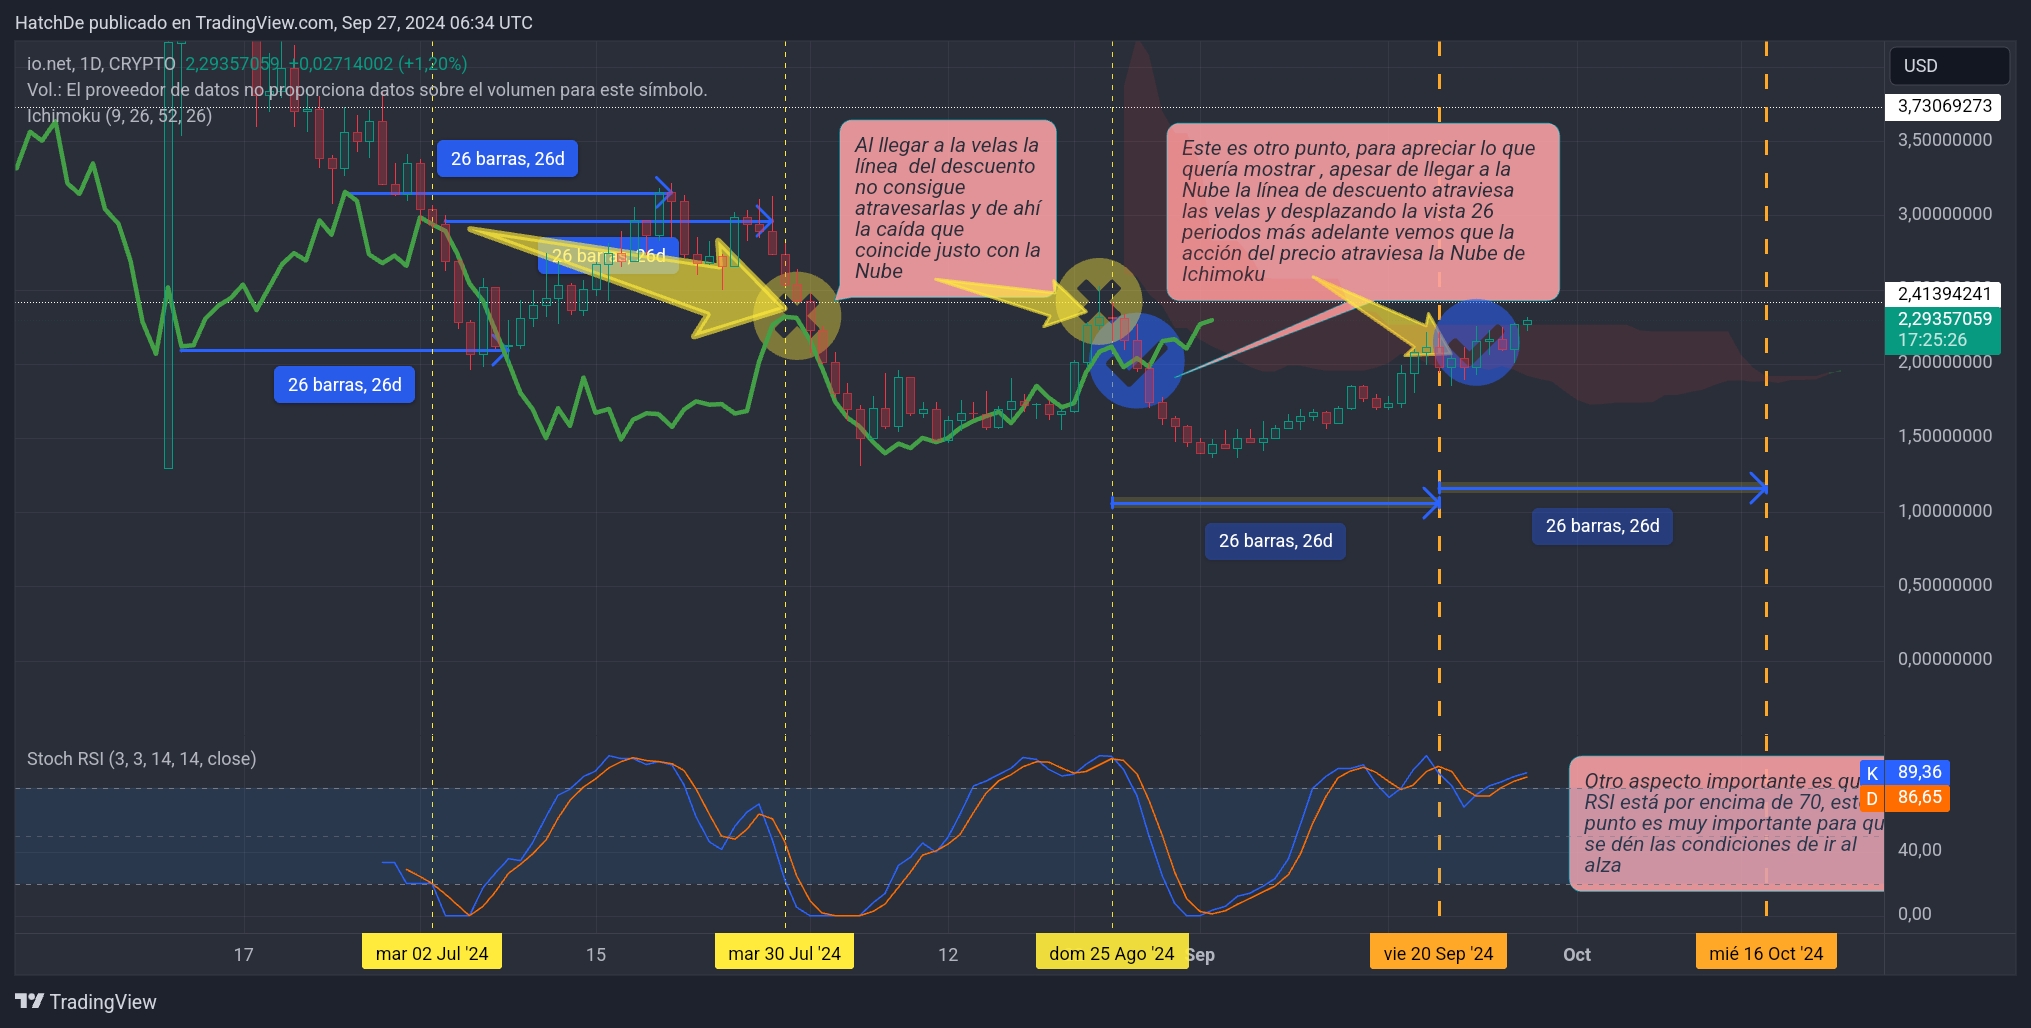Click the blue K 89,36 value label
Image resolution: width=2031 pixels, height=1028 pixels.
click(1904, 772)
